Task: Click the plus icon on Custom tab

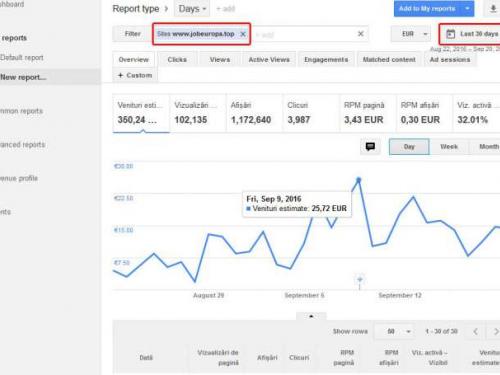Action: (121, 75)
